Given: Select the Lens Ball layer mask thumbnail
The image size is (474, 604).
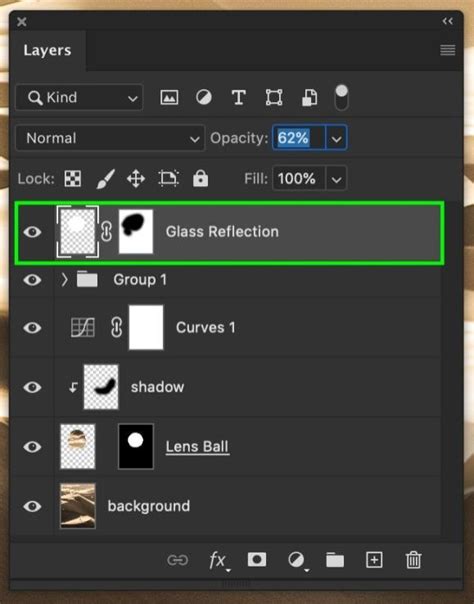Looking at the screenshot, I should pyautogui.click(x=136, y=446).
